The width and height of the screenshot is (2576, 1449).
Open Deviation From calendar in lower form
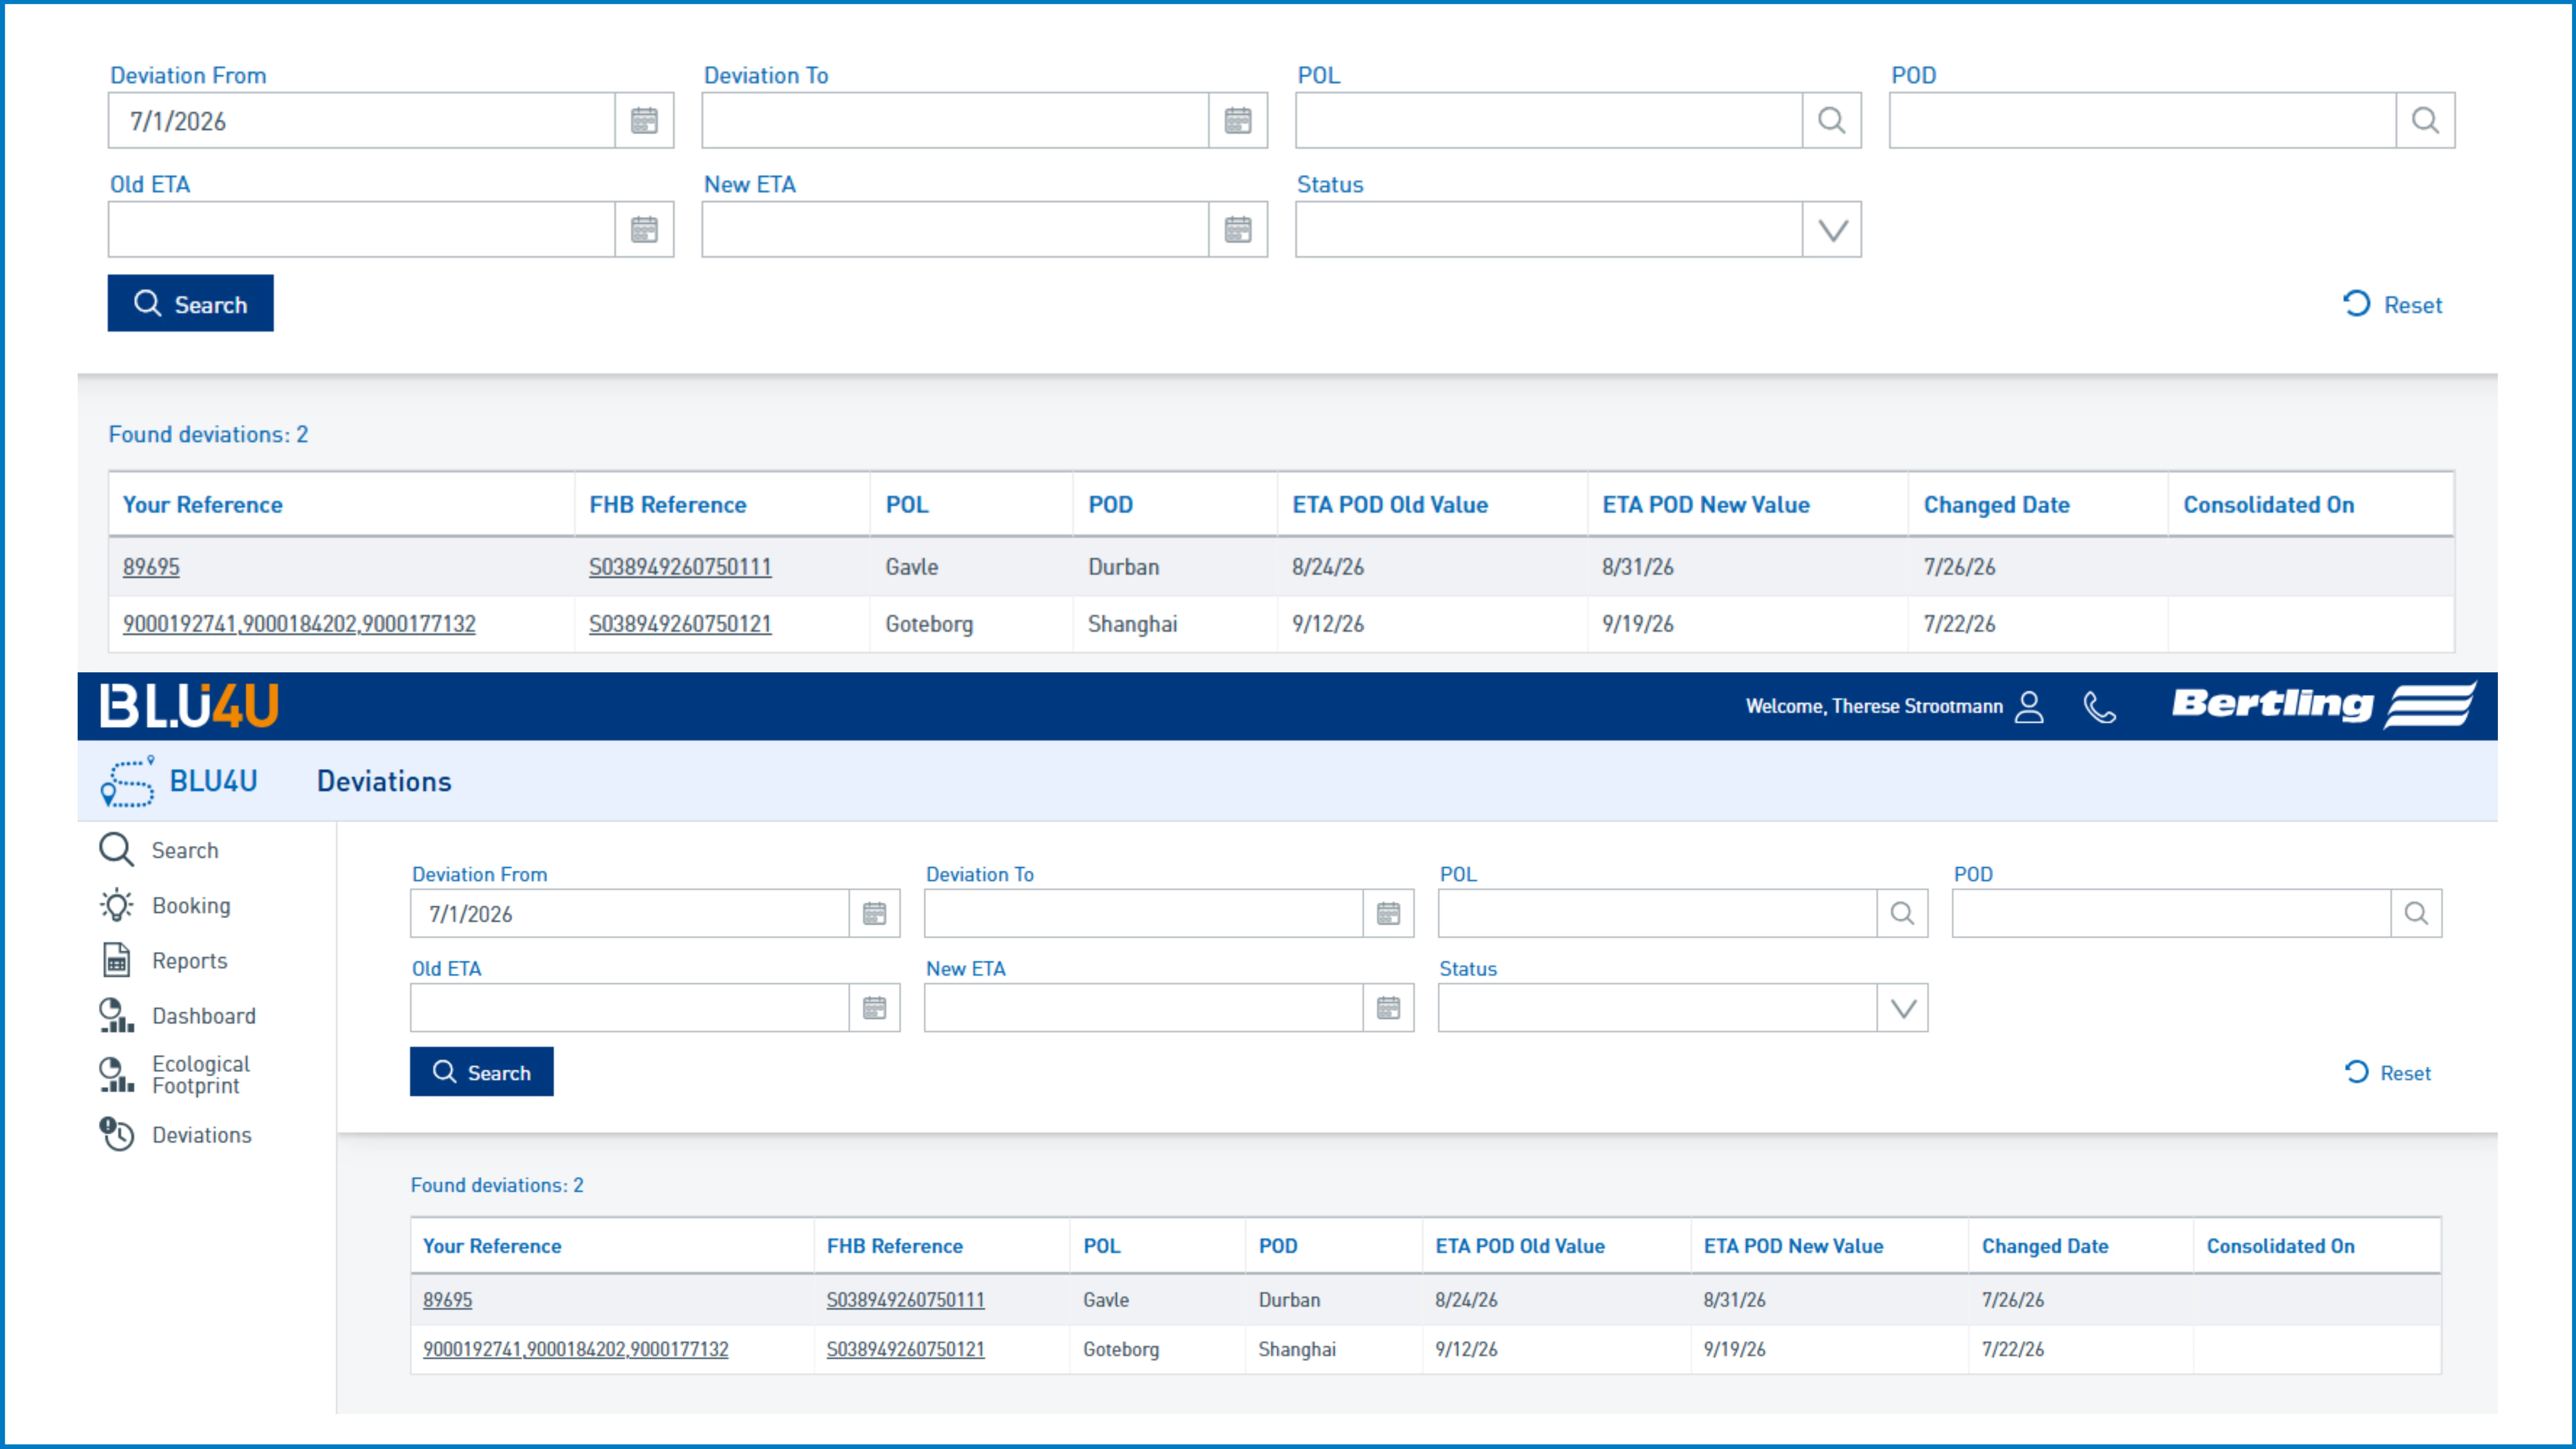click(x=875, y=913)
